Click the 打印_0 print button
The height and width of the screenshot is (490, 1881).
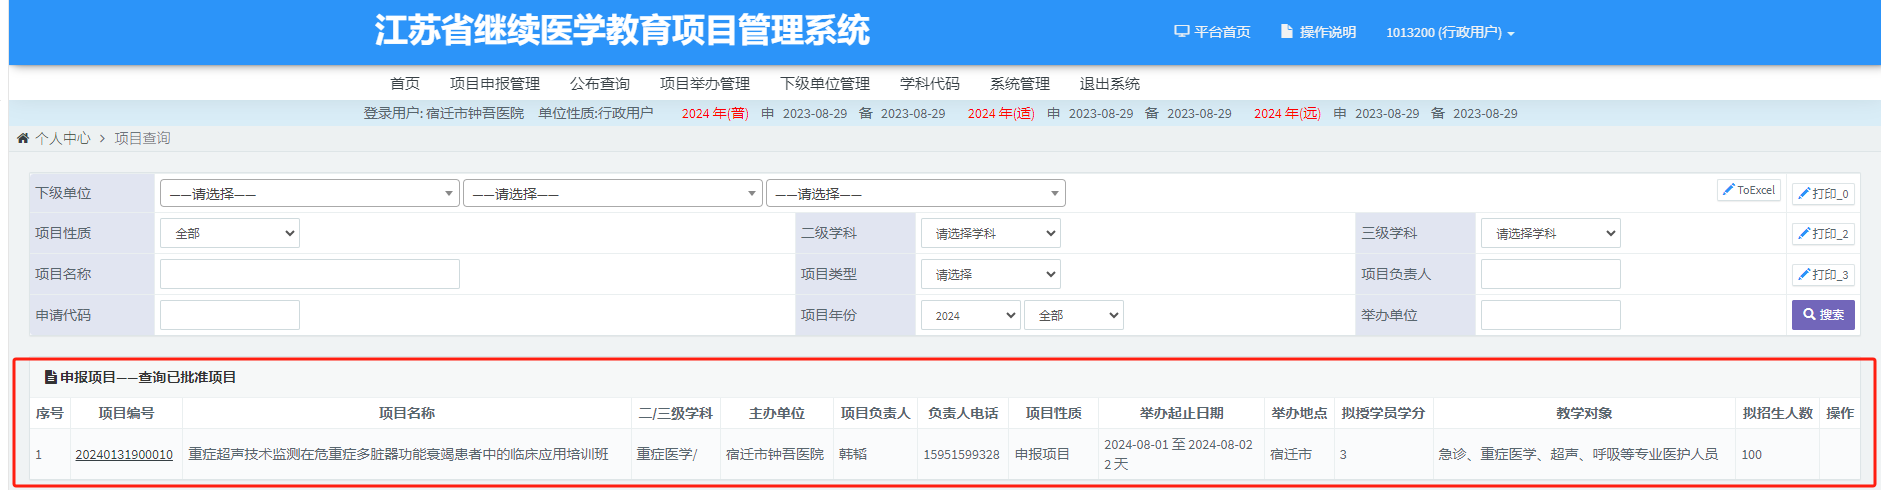tap(1823, 193)
